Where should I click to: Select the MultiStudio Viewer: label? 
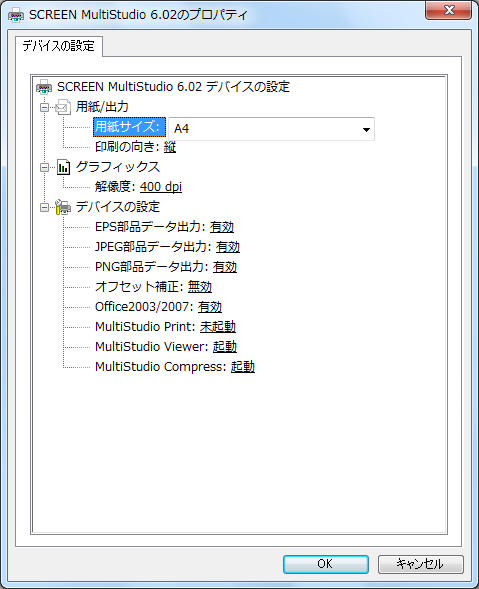(152, 347)
